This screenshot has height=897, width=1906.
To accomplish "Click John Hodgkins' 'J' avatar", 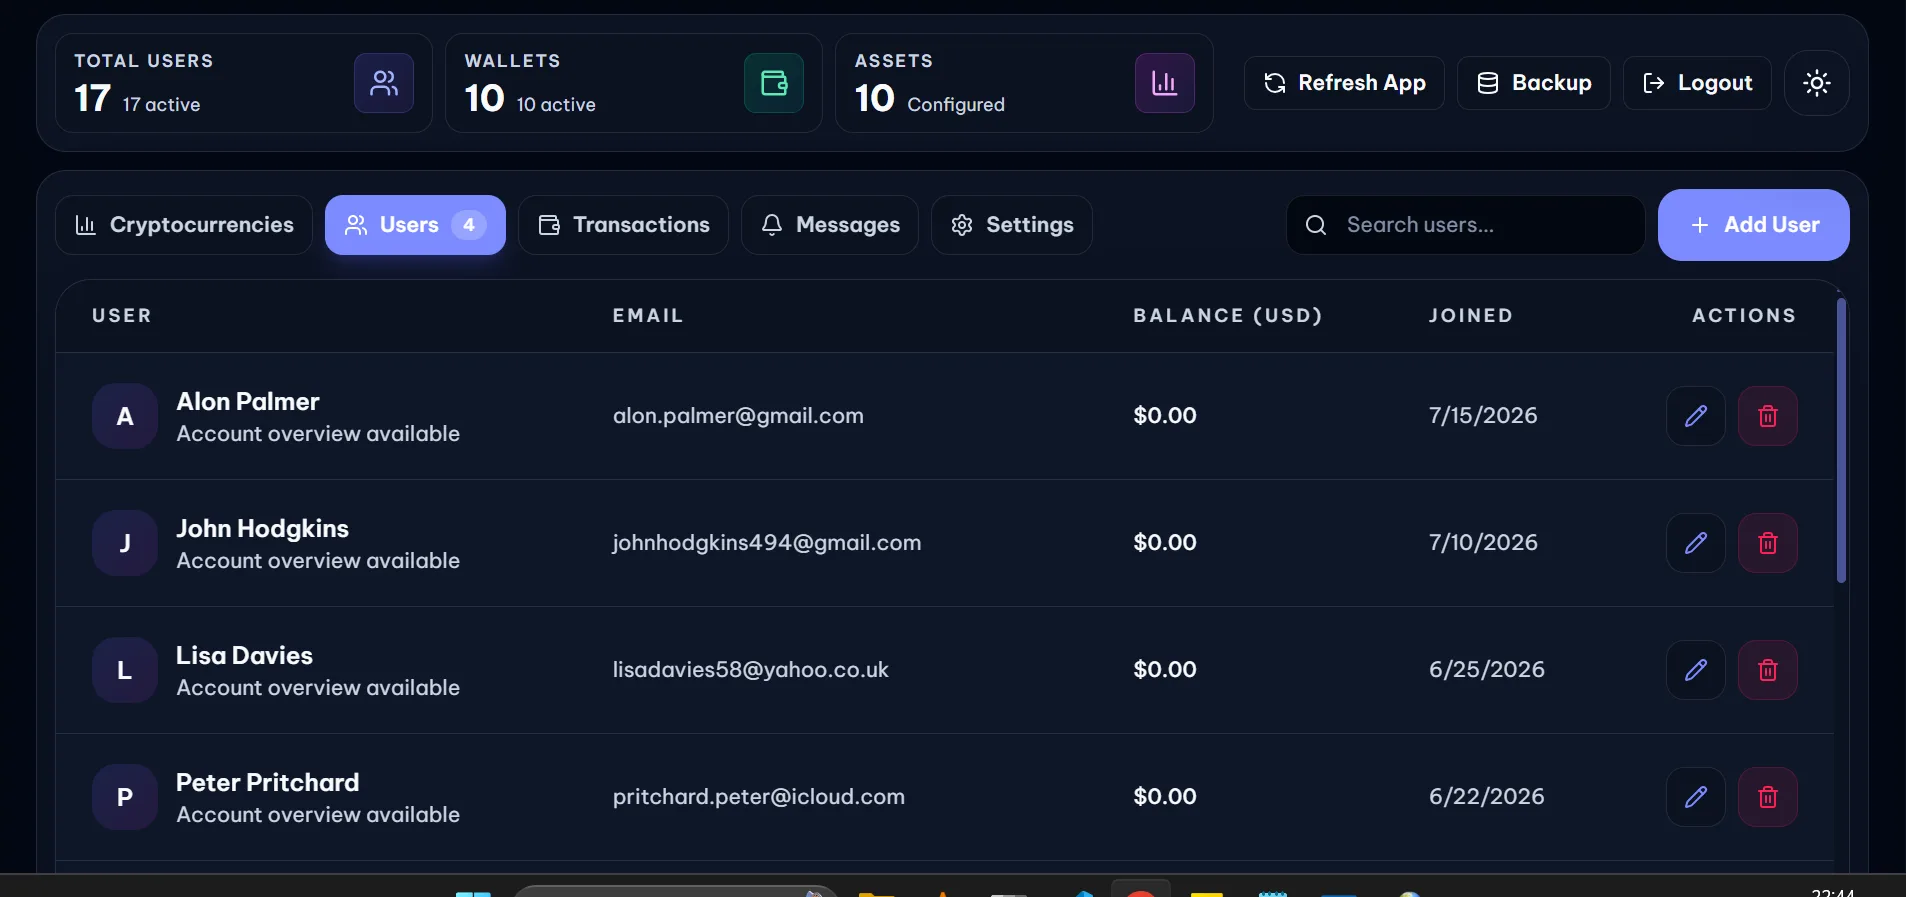I will (x=125, y=543).
